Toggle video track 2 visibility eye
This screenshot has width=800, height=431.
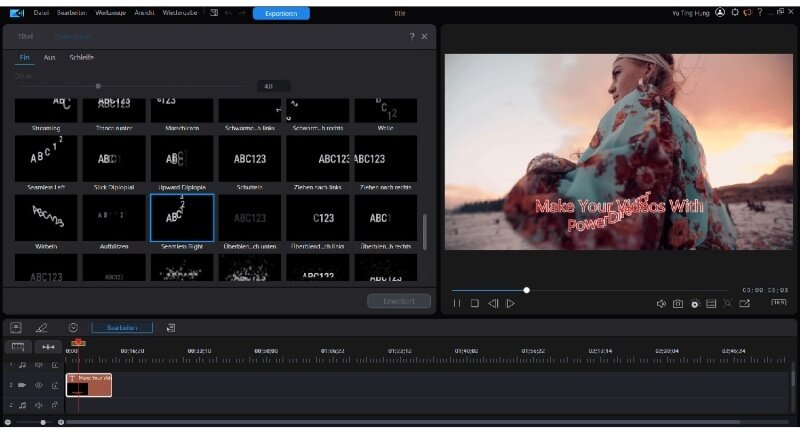pyautogui.click(x=39, y=385)
